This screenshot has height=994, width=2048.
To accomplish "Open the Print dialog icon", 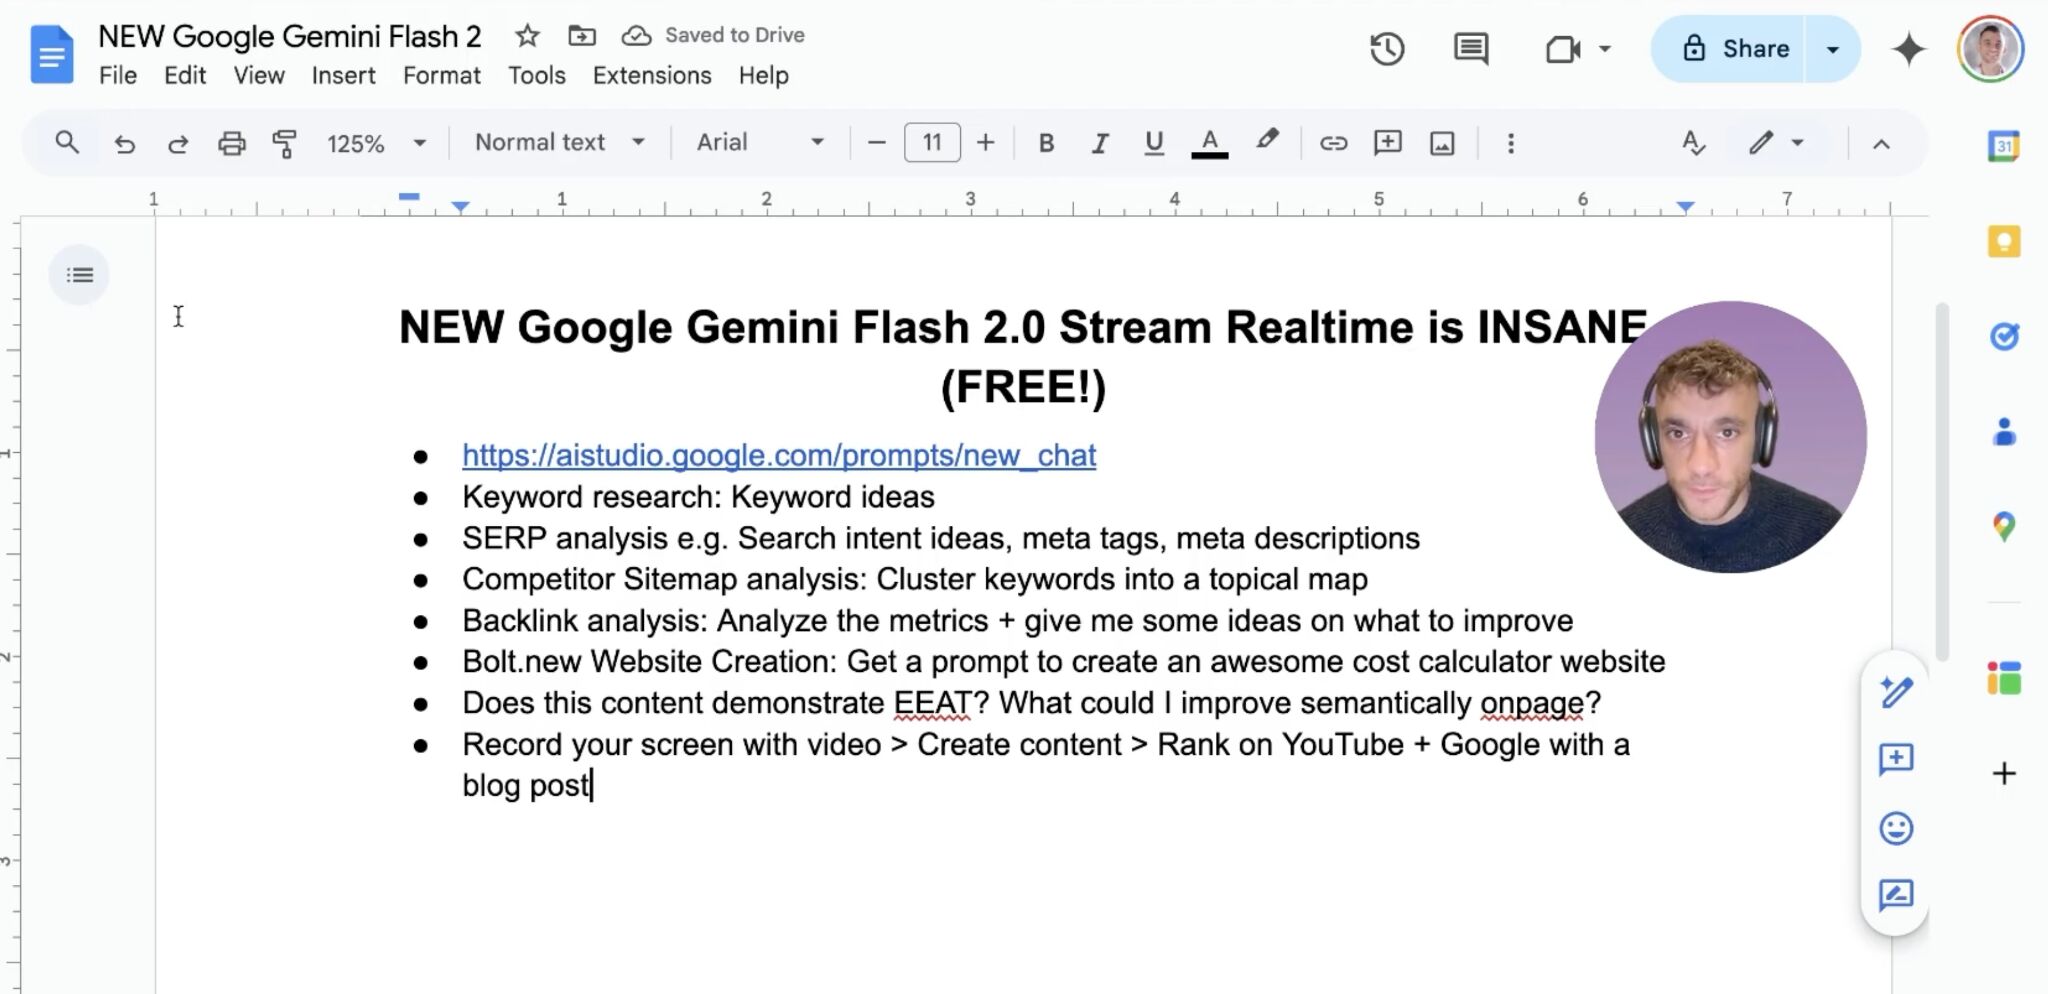I will click(x=232, y=142).
